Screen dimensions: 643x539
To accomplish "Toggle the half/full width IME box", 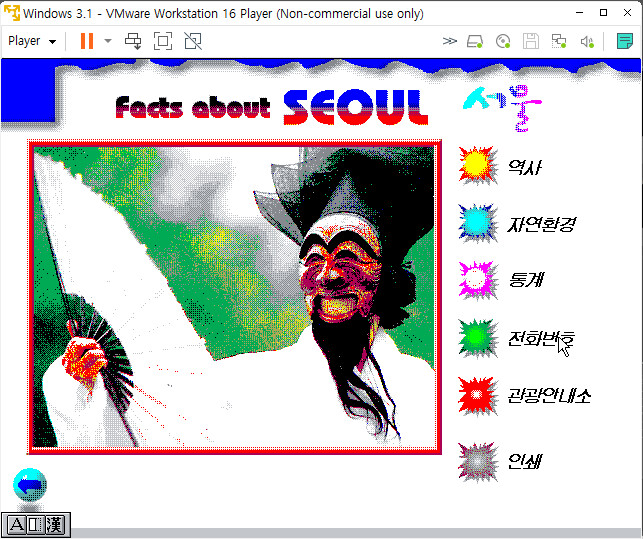I will coord(36,525).
